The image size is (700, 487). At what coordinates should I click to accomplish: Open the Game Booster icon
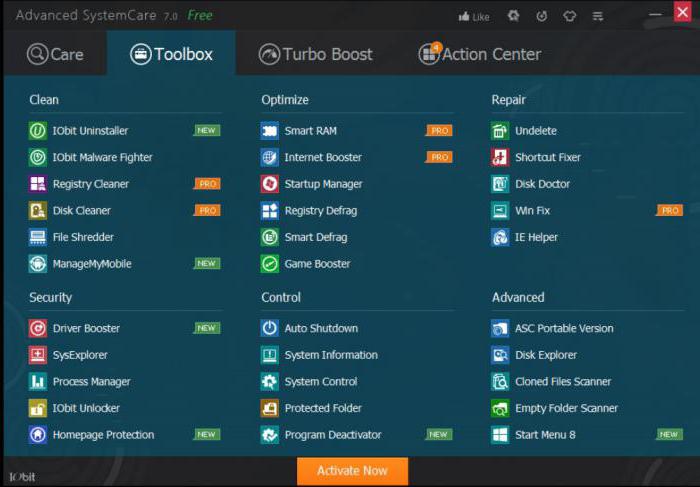(270, 264)
